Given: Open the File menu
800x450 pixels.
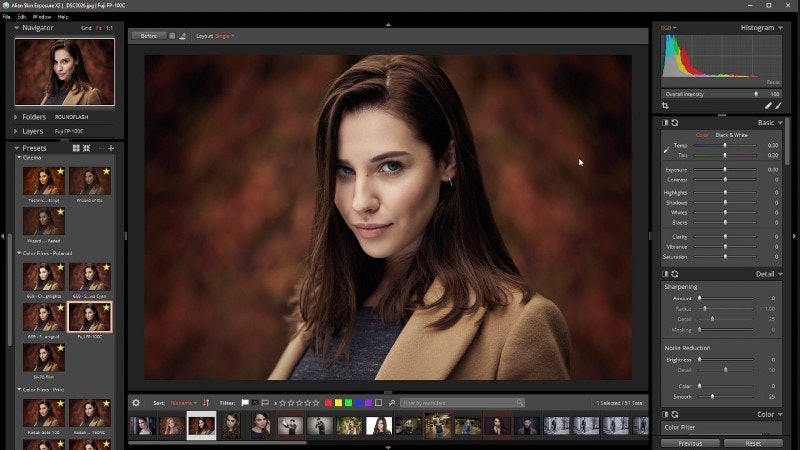Looking at the screenshot, I should click(7, 16).
